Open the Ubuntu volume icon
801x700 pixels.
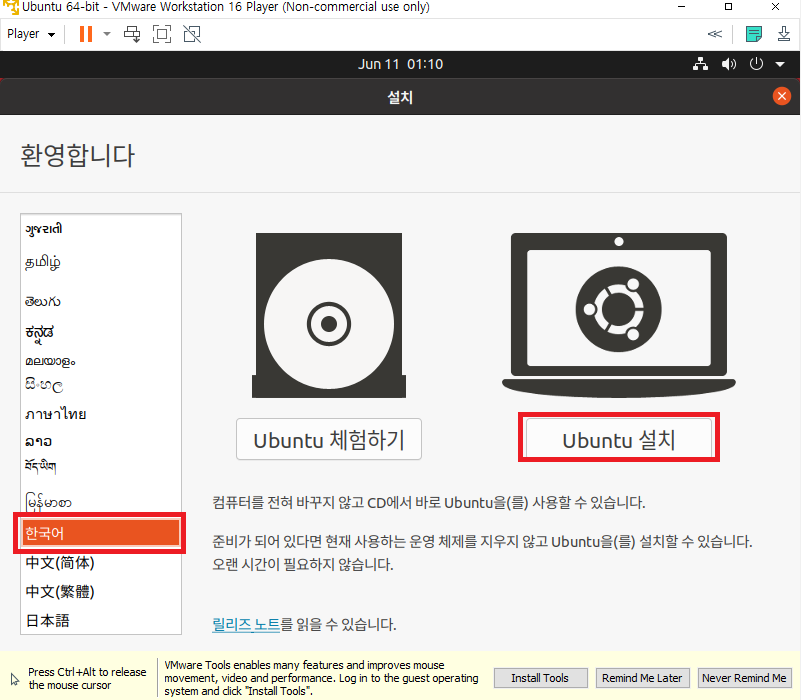click(728, 64)
